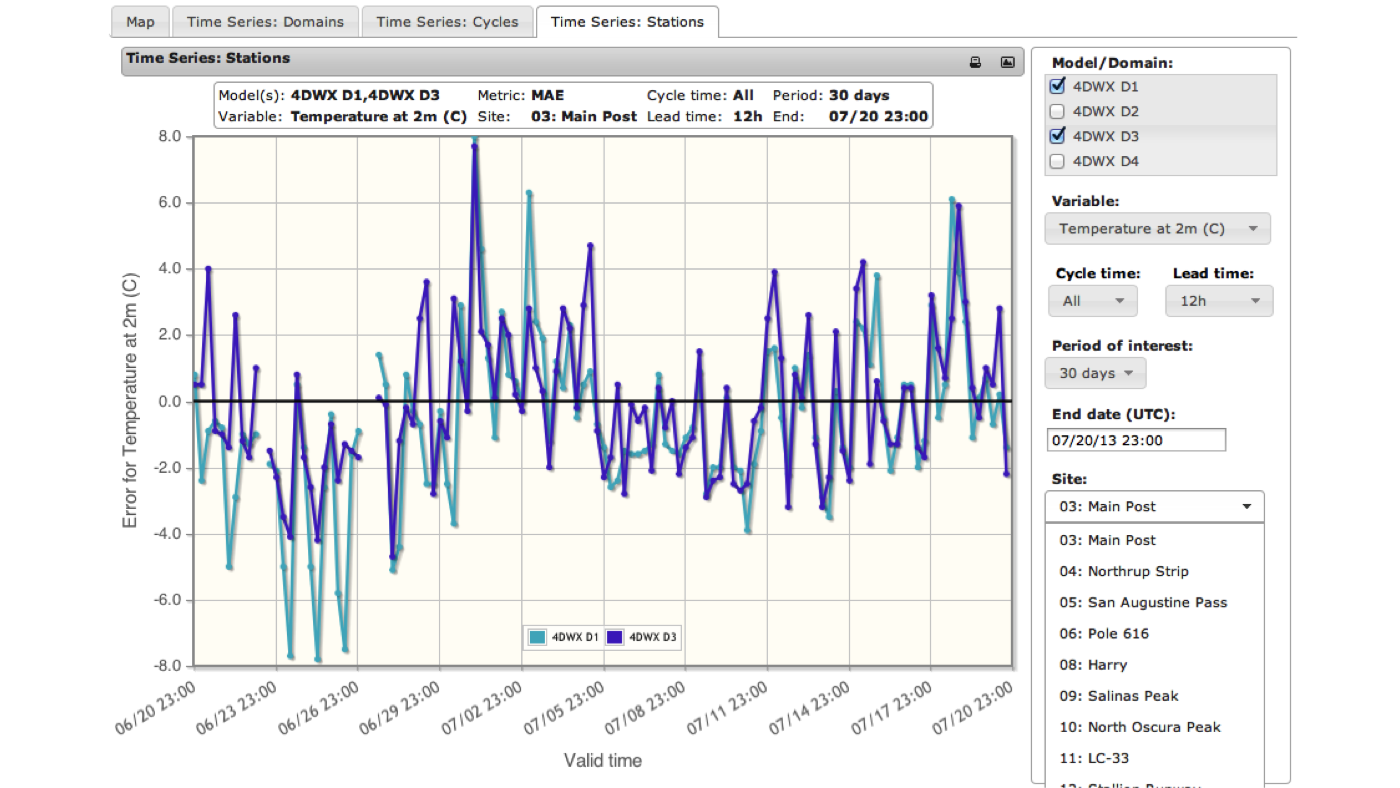Click the 4DWX D1 legend color swatch
Image resolution: width=1400 pixels, height=788 pixels.
click(538, 637)
